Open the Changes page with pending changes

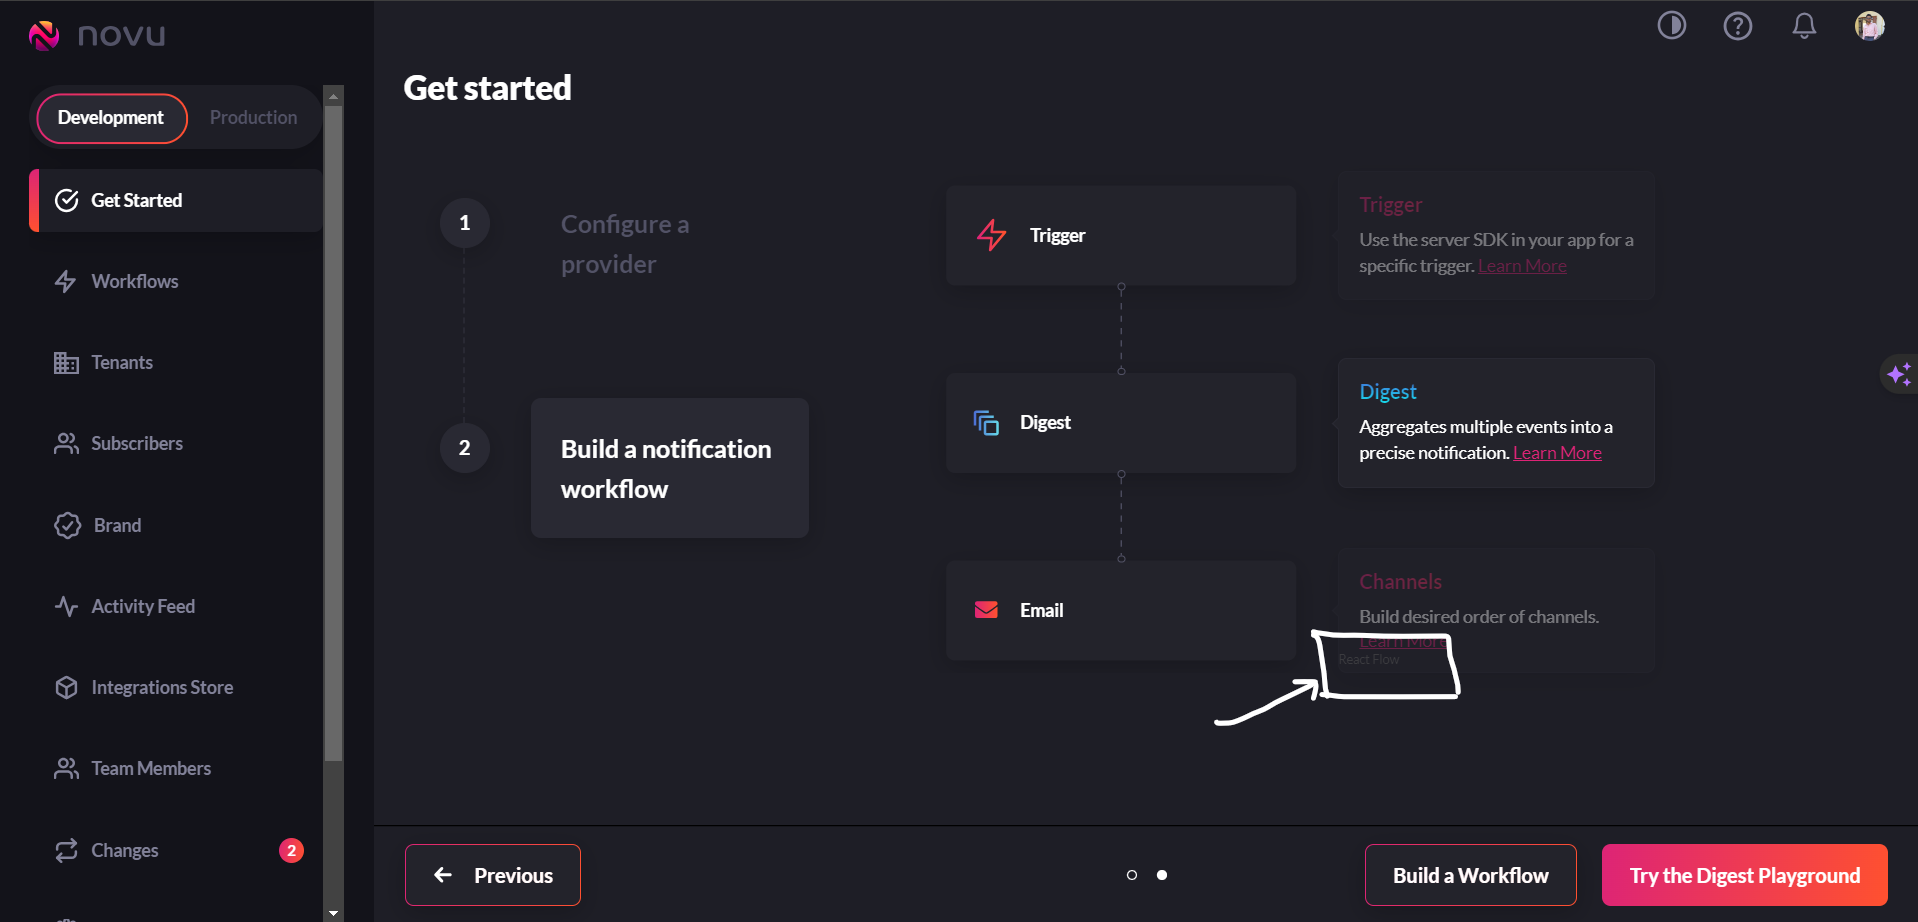[124, 850]
